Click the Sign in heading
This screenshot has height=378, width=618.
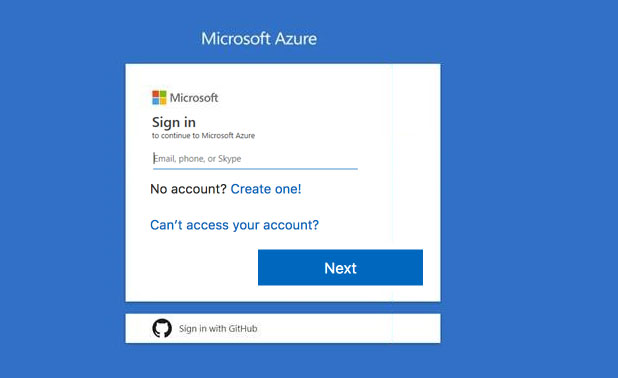174,122
